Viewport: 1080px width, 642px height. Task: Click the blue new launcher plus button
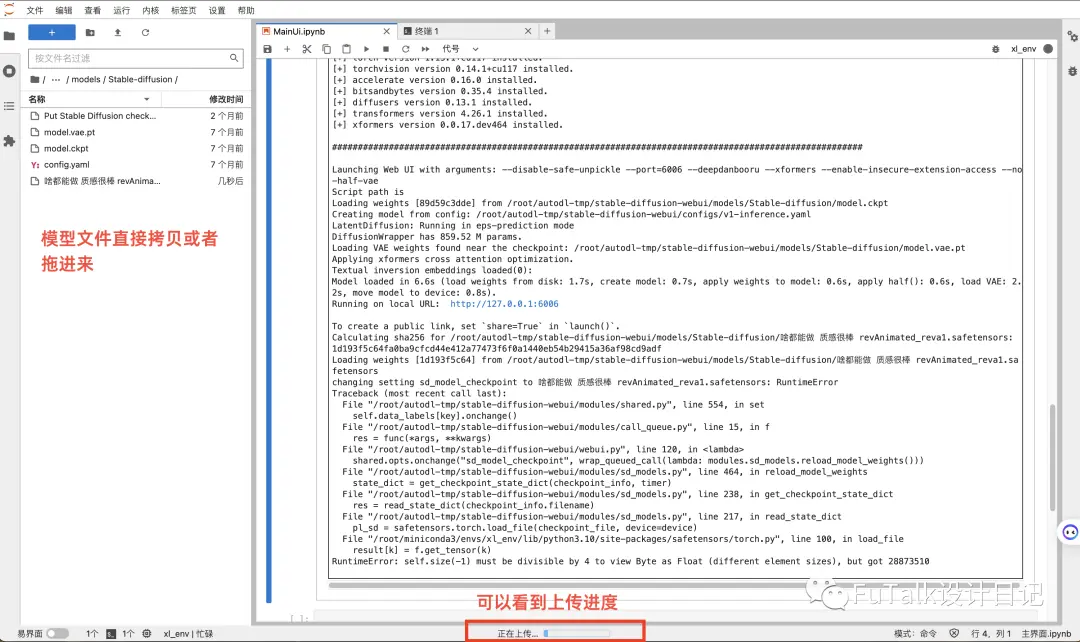click(x=52, y=32)
